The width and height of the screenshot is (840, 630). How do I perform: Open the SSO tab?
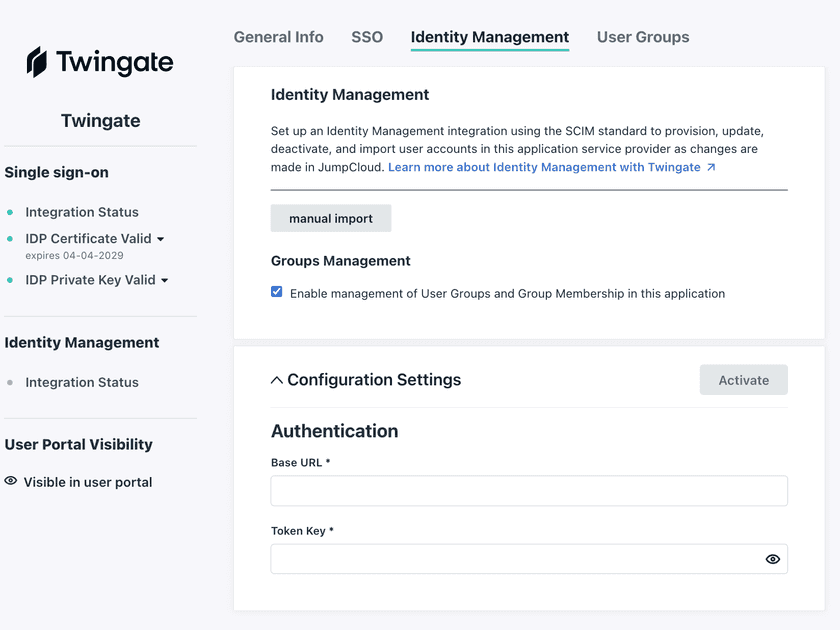(x=367, y=37)
